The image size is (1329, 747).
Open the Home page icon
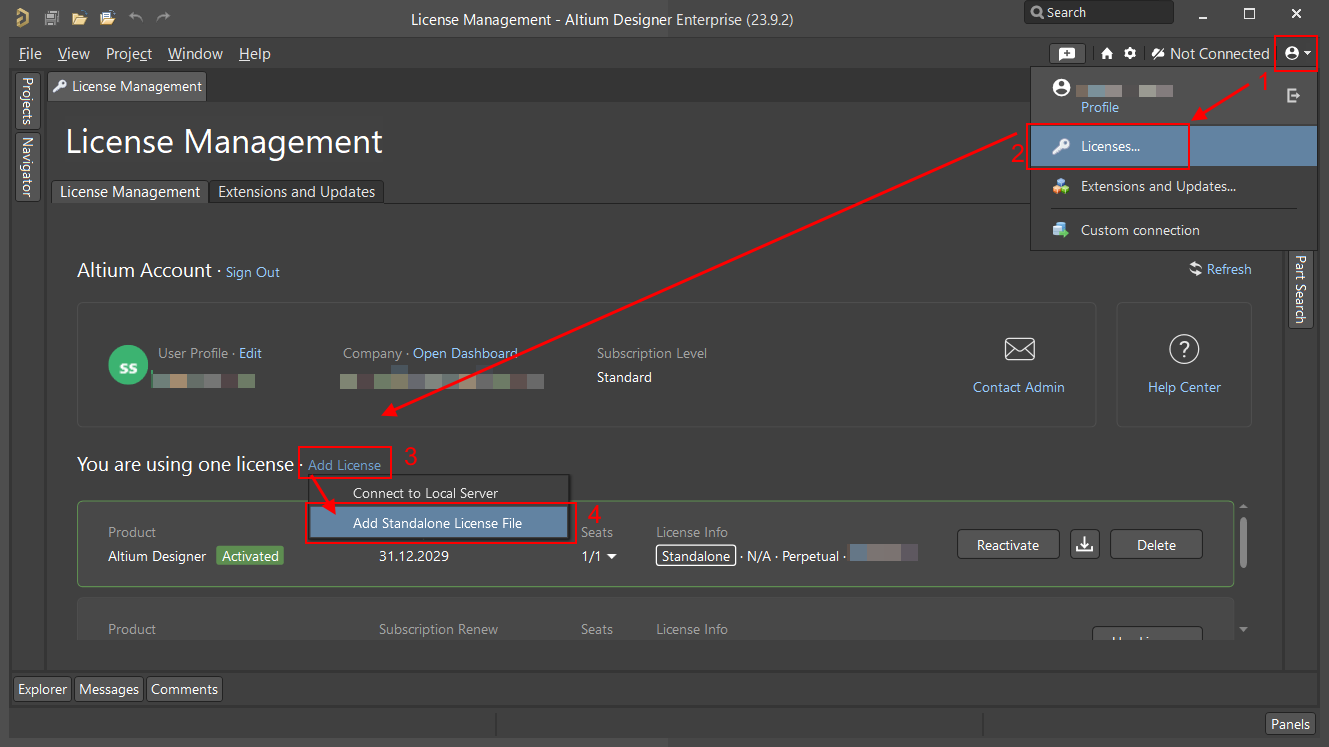[x=1108, y=53]
